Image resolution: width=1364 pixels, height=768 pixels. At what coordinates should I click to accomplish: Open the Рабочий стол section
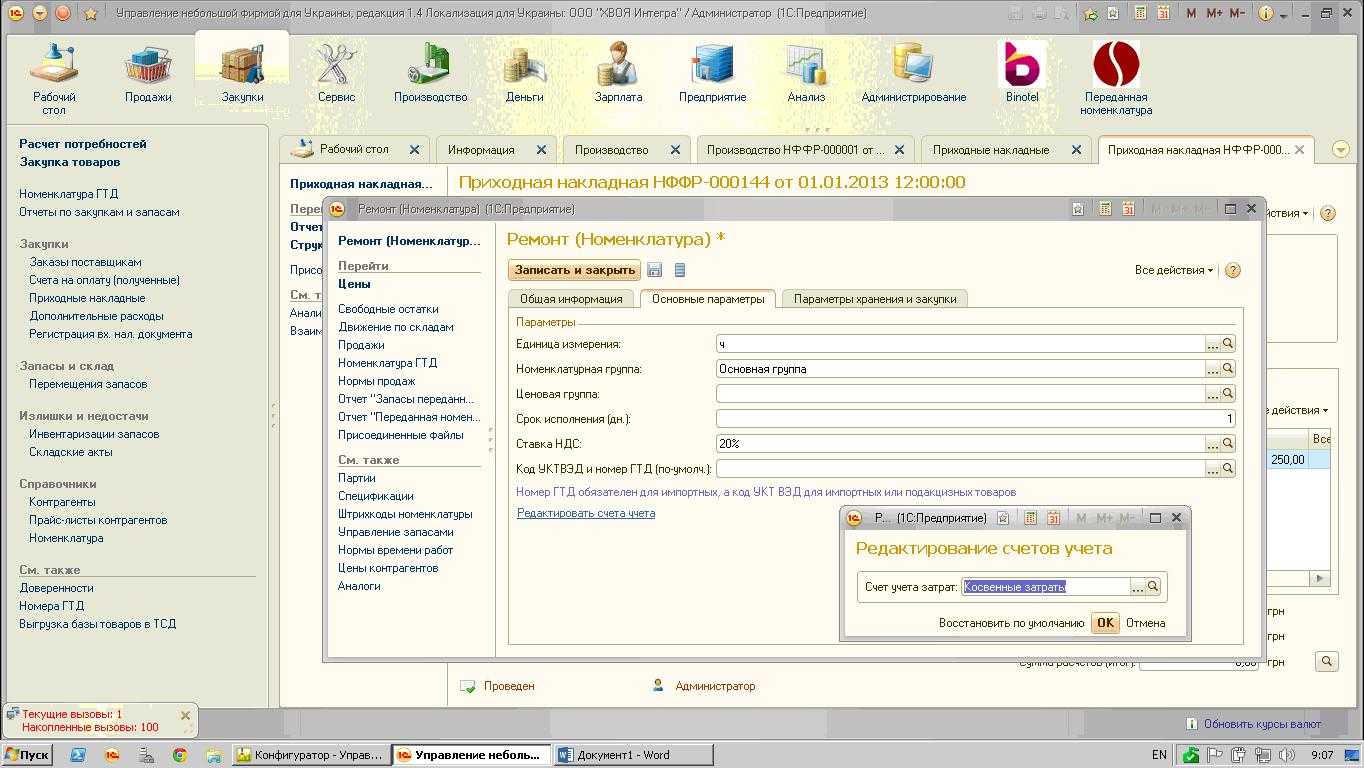click(54, 77)
